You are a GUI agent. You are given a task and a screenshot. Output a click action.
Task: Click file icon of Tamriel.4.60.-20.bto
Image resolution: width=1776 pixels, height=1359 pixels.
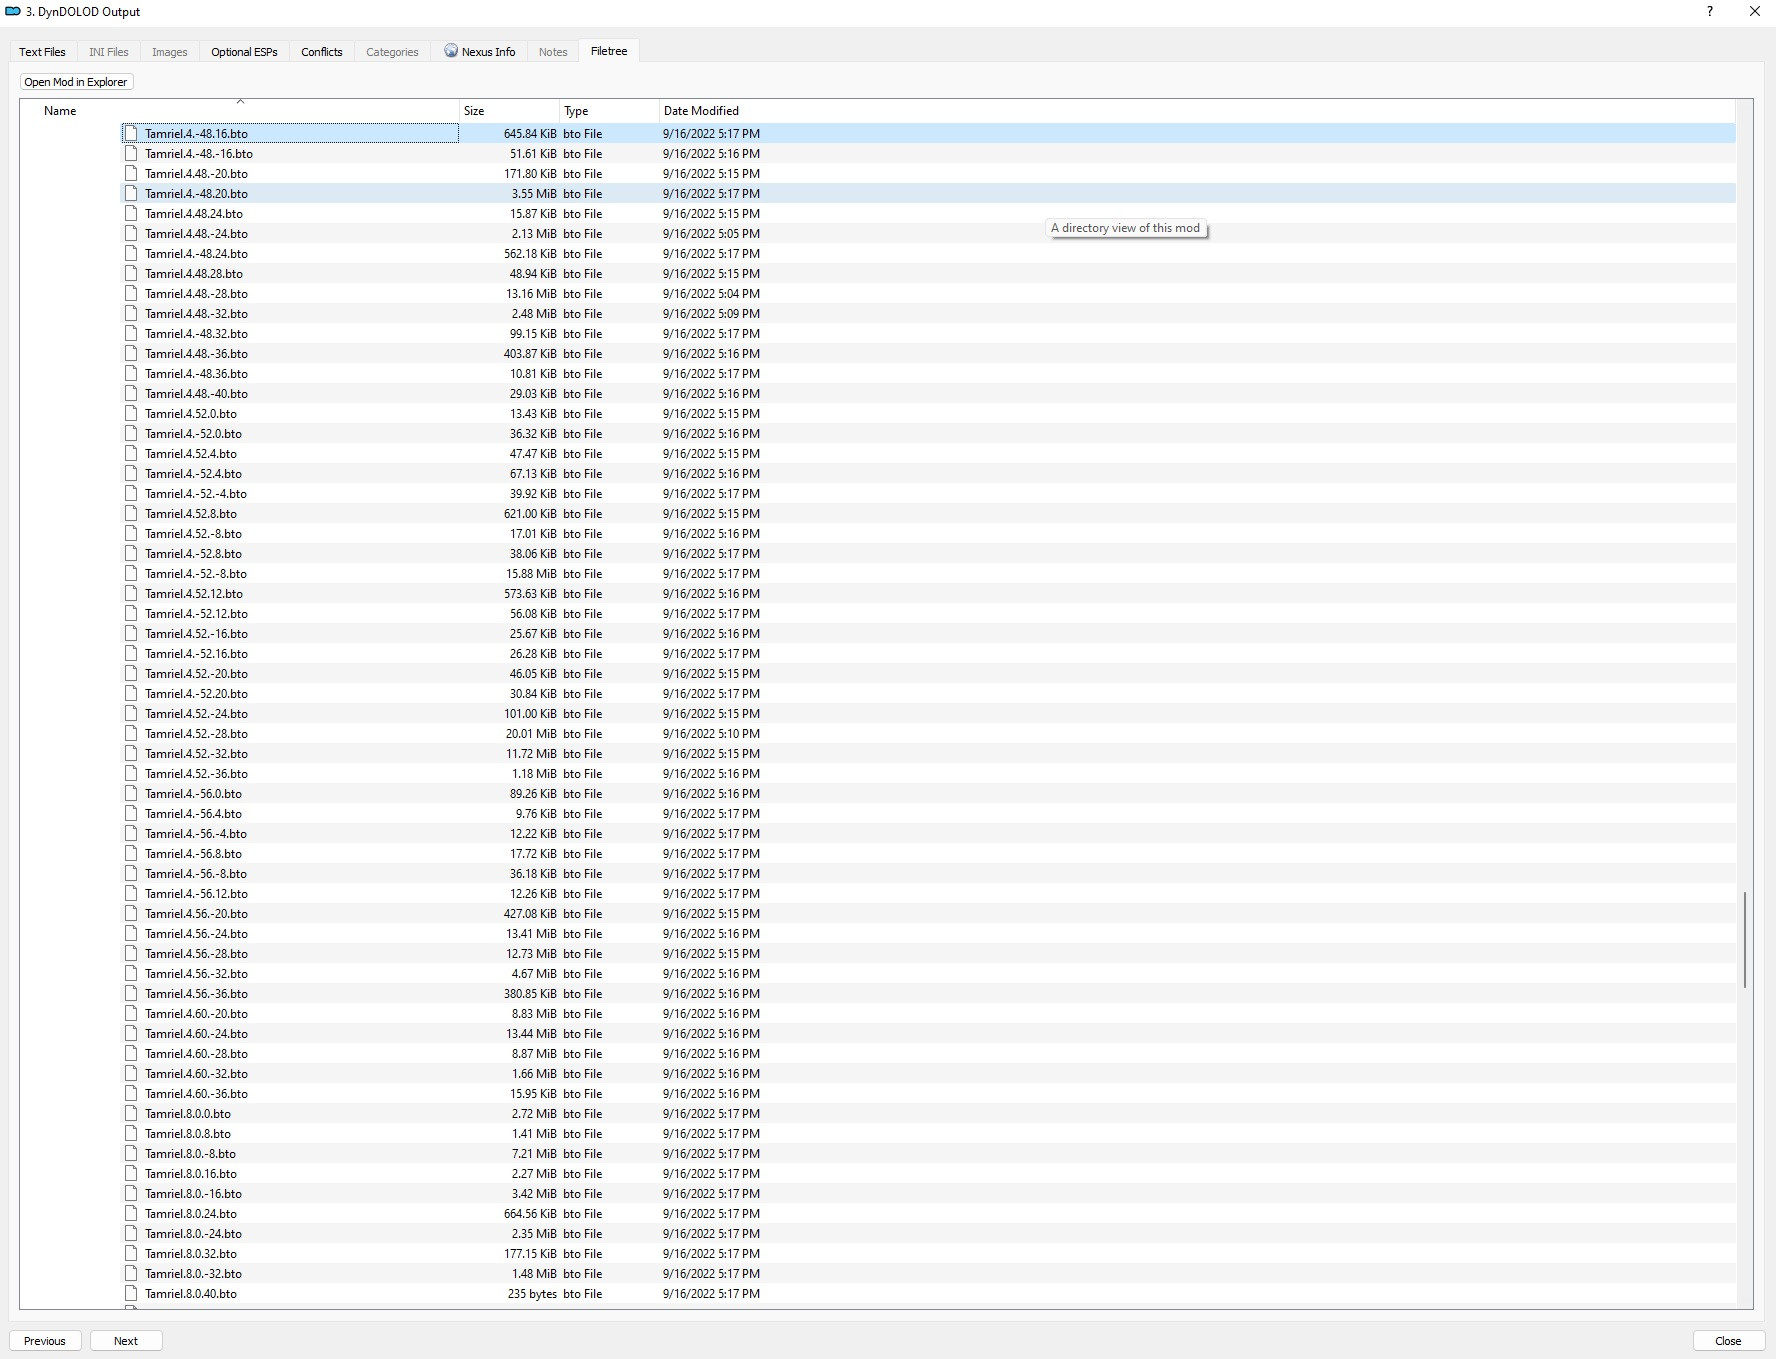click(x=131, y=1013)
